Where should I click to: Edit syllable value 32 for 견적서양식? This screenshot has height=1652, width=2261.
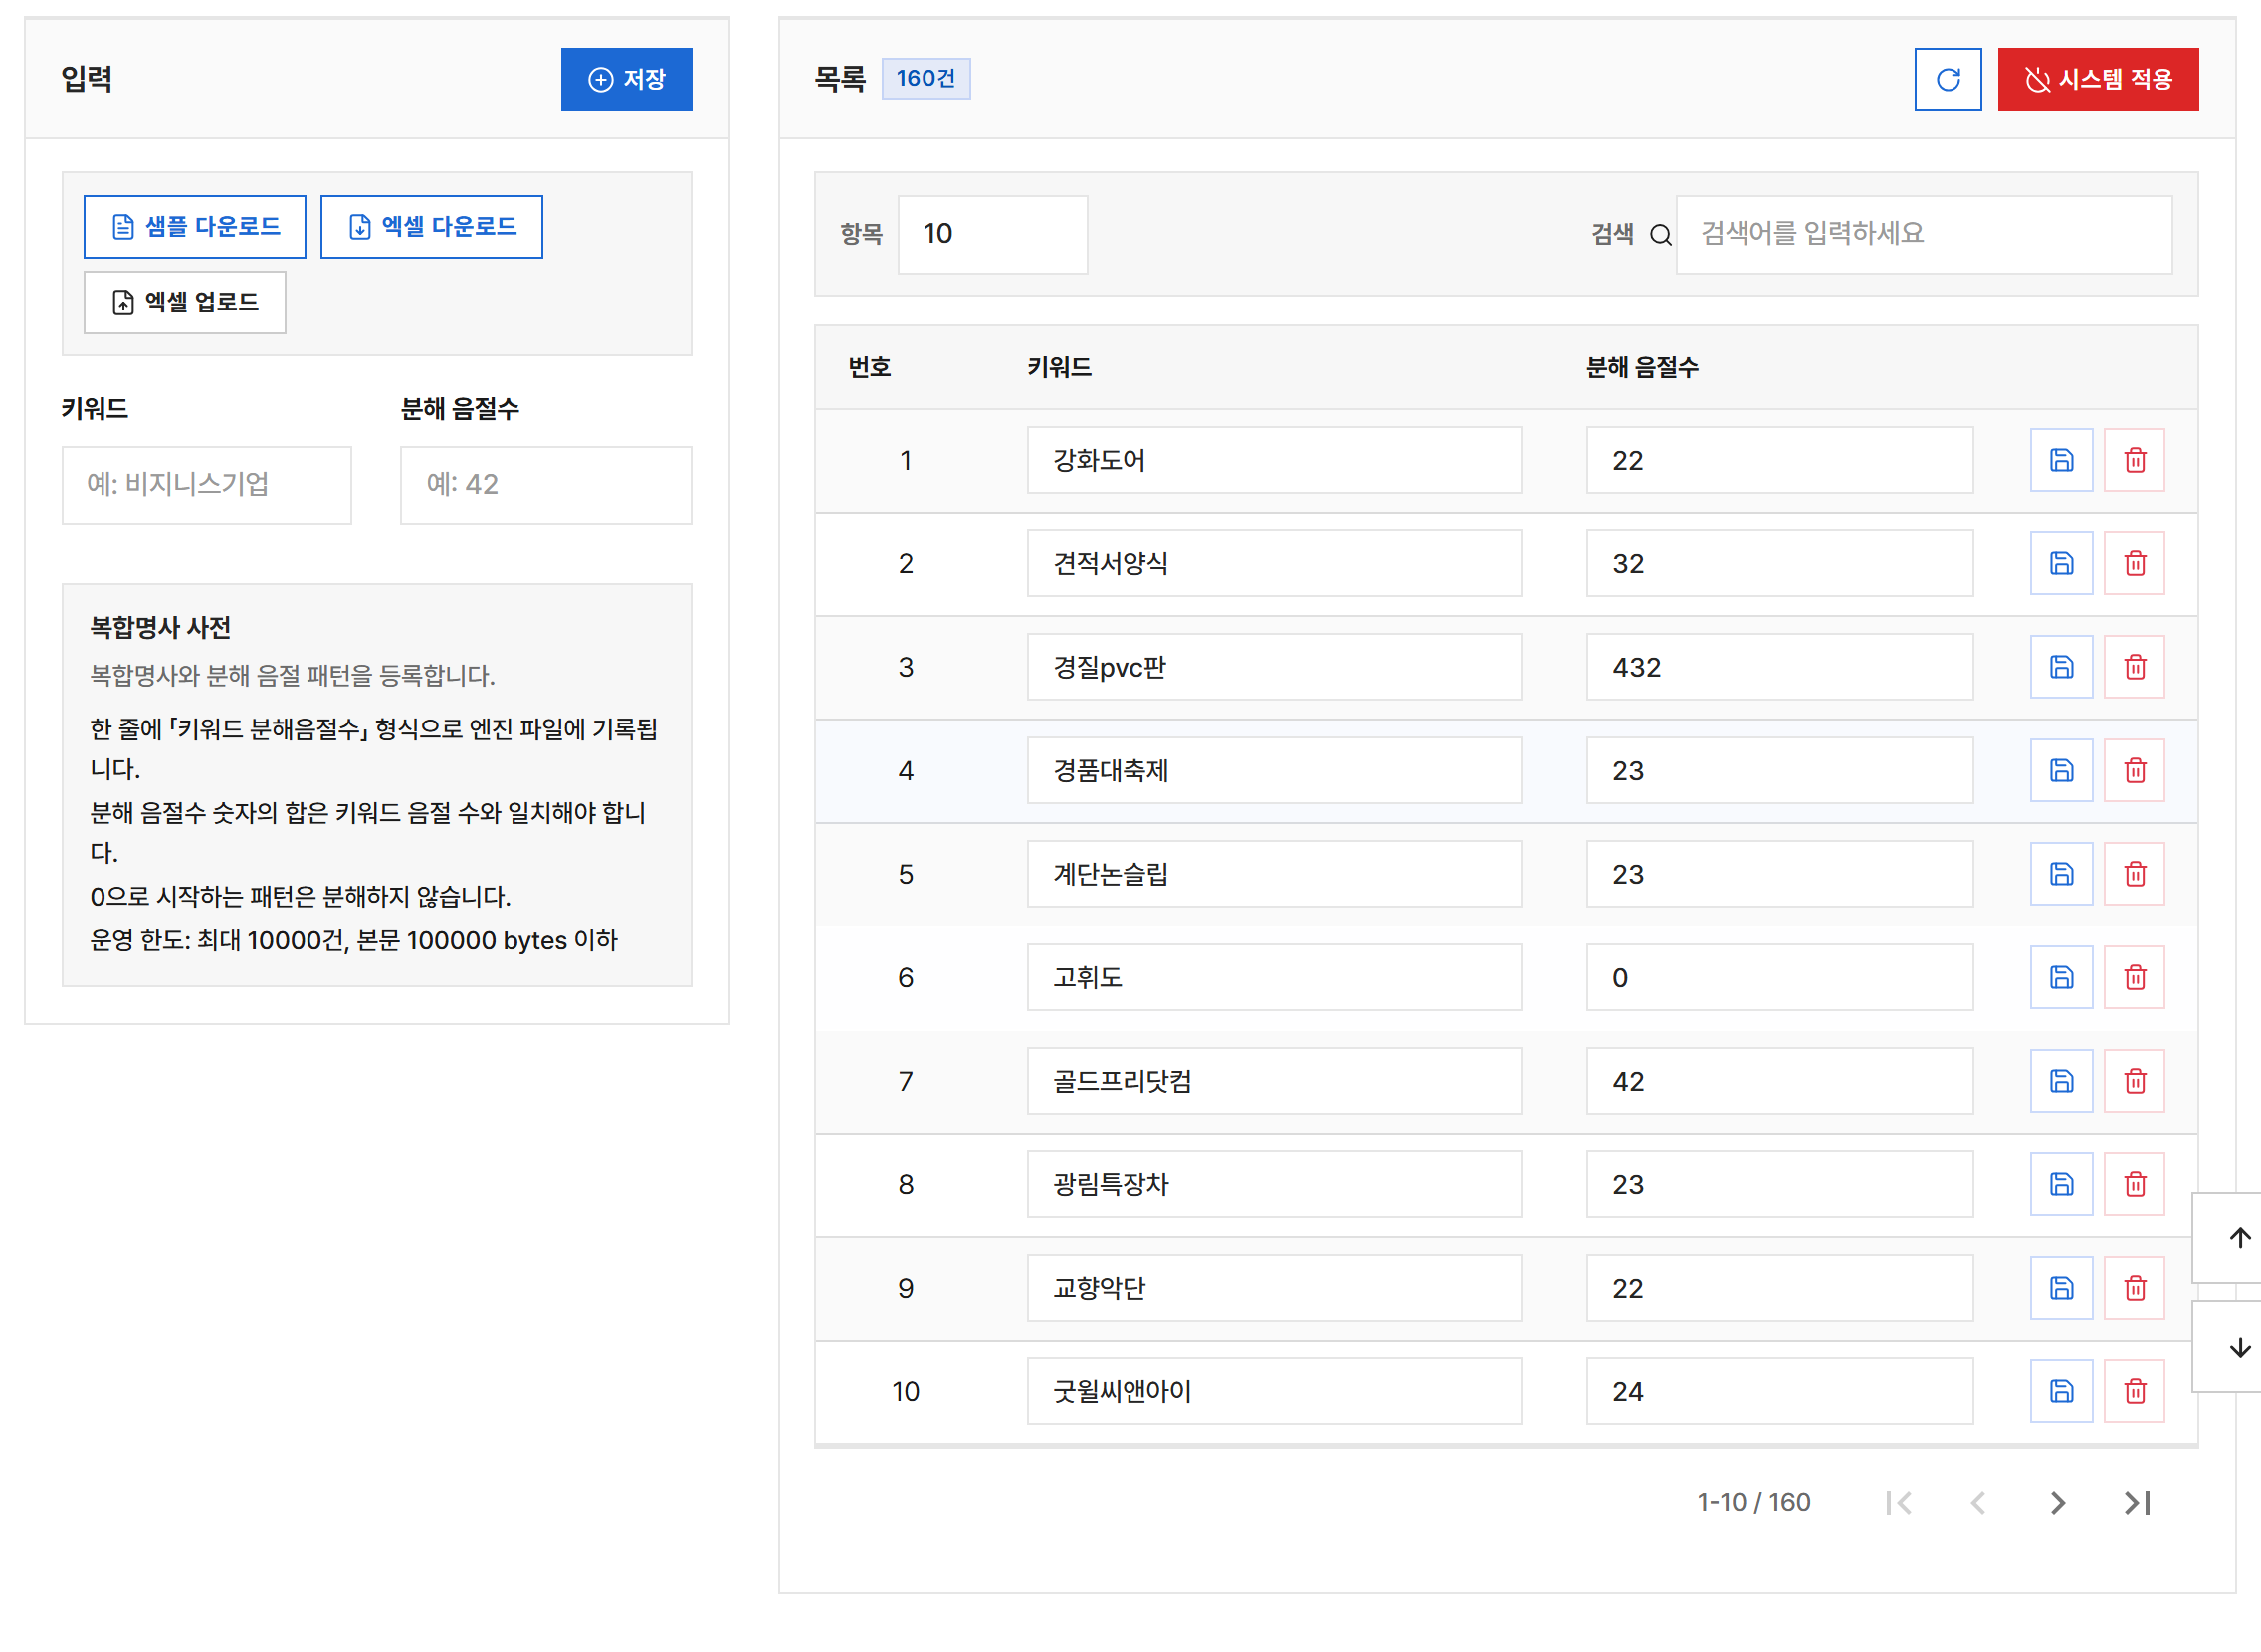[1779, 564]
